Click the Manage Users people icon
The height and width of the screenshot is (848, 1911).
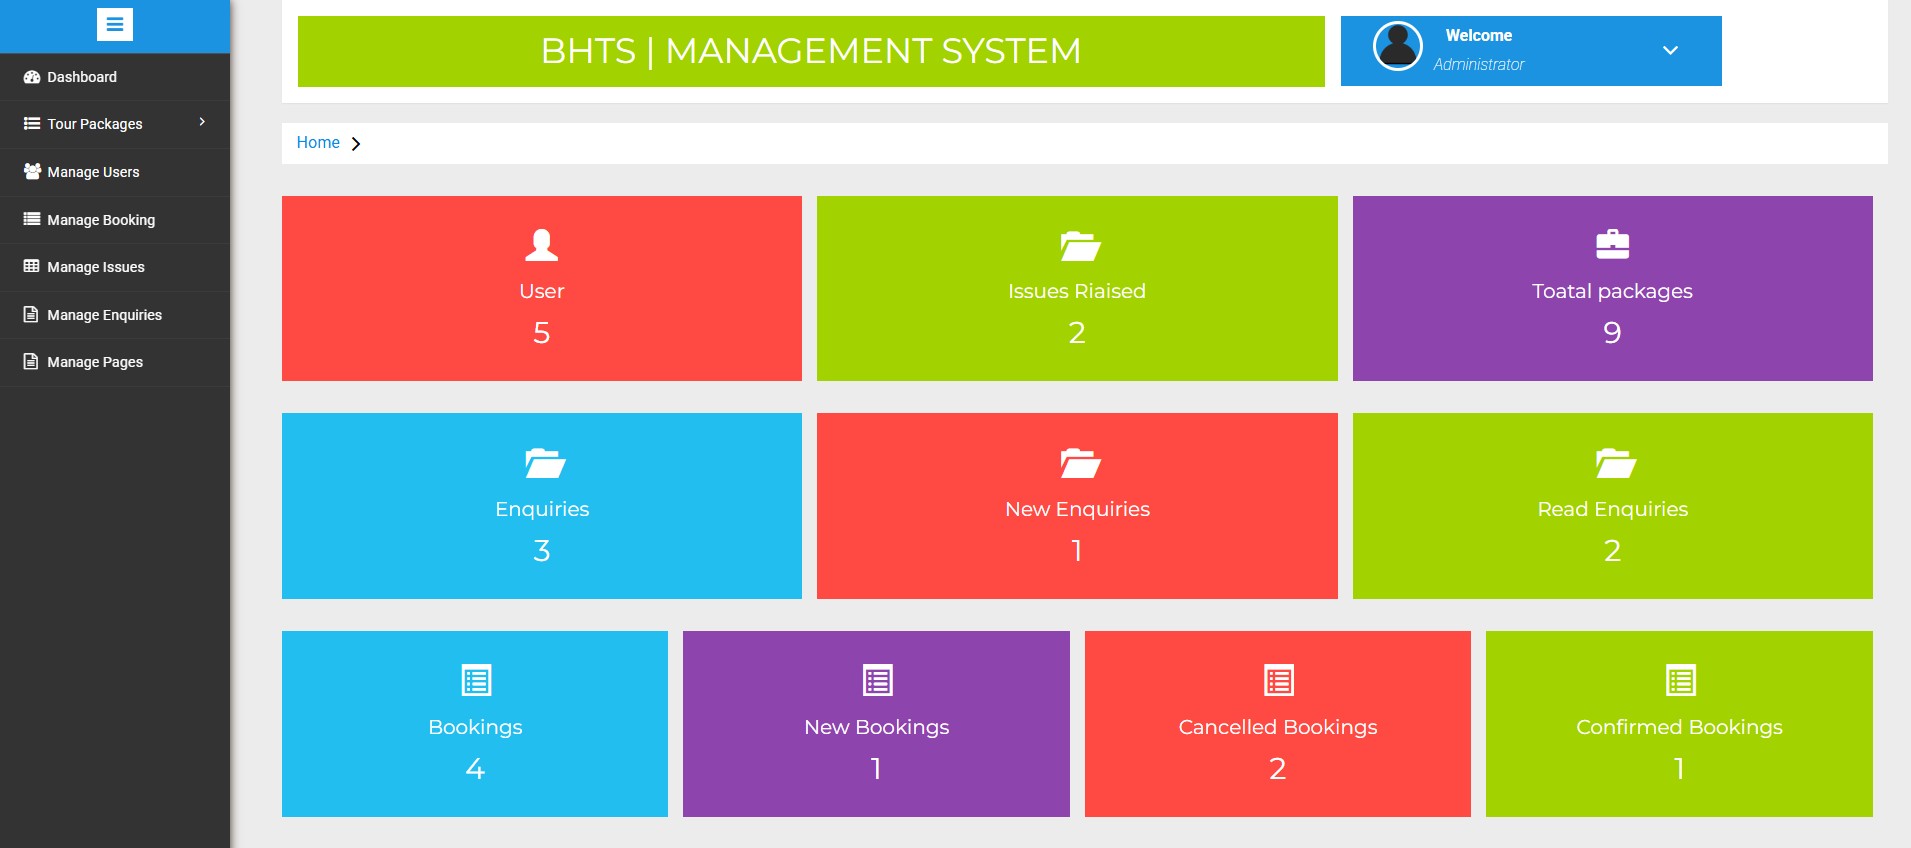32,171
